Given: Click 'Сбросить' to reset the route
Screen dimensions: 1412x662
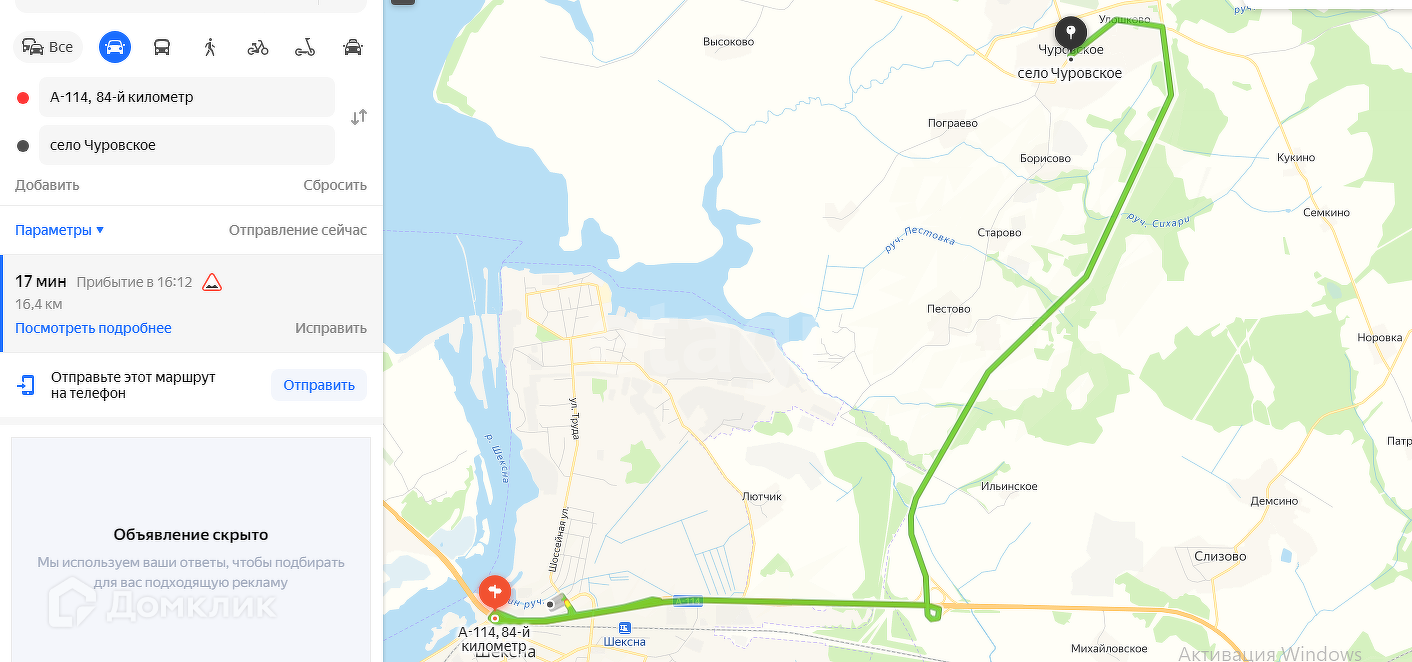Looking at the screenshot, I should (x=335, y=185).
